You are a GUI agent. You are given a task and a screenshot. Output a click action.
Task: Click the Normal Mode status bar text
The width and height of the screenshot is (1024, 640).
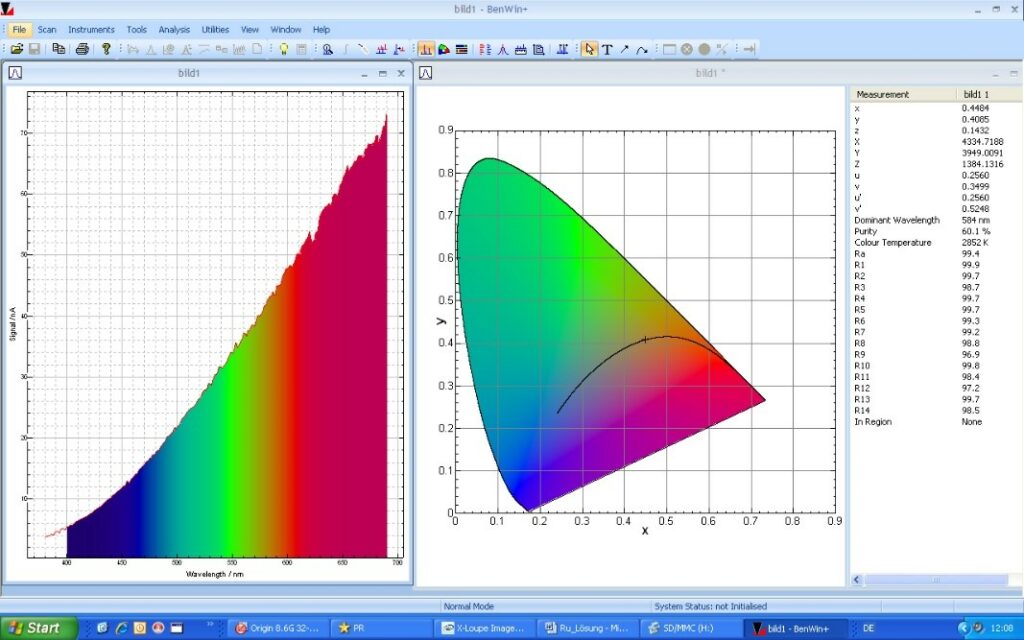[469, 606]
